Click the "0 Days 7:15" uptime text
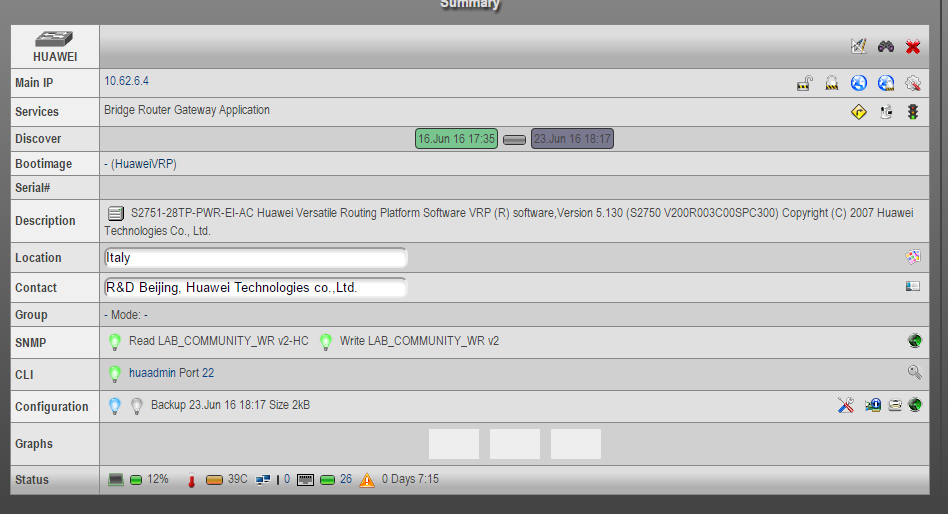Screen dimensions: 948x514 [411, 479]
